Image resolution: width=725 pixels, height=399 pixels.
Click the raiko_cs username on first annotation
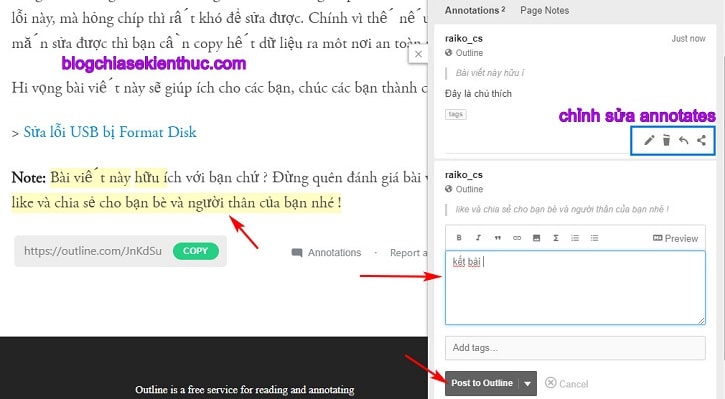464,38
